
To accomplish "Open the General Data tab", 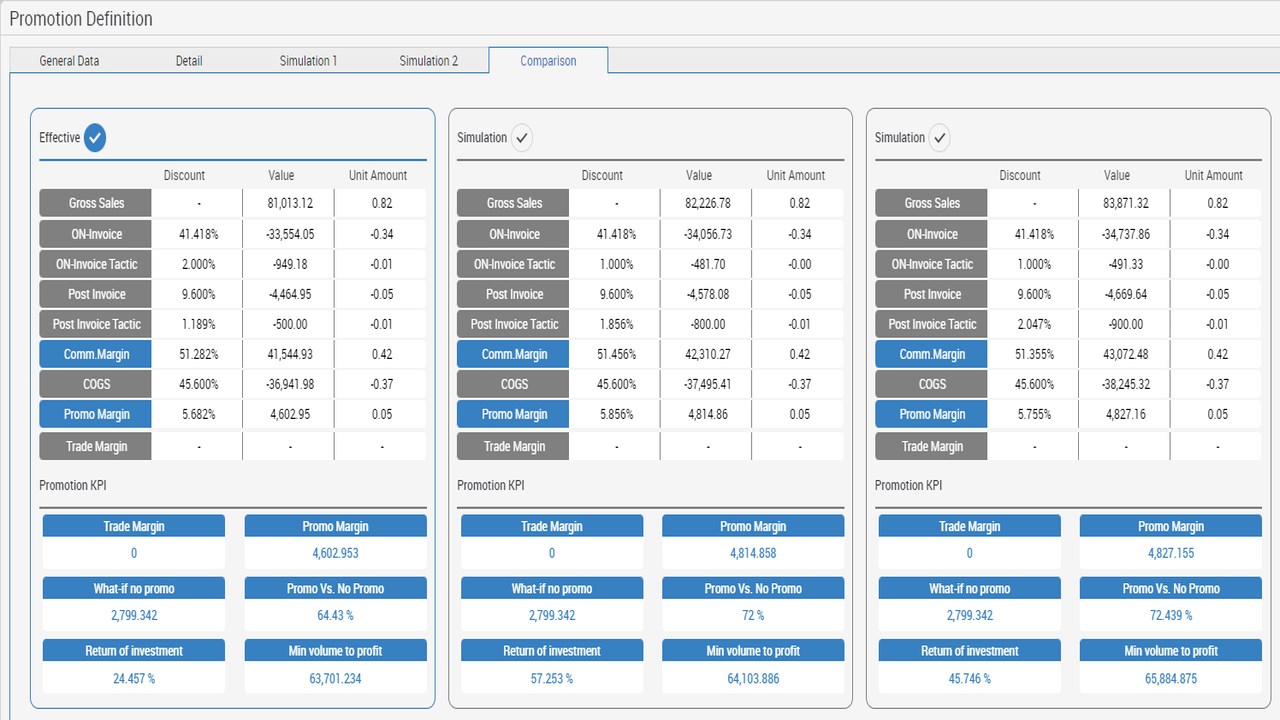I will (69, 61).
